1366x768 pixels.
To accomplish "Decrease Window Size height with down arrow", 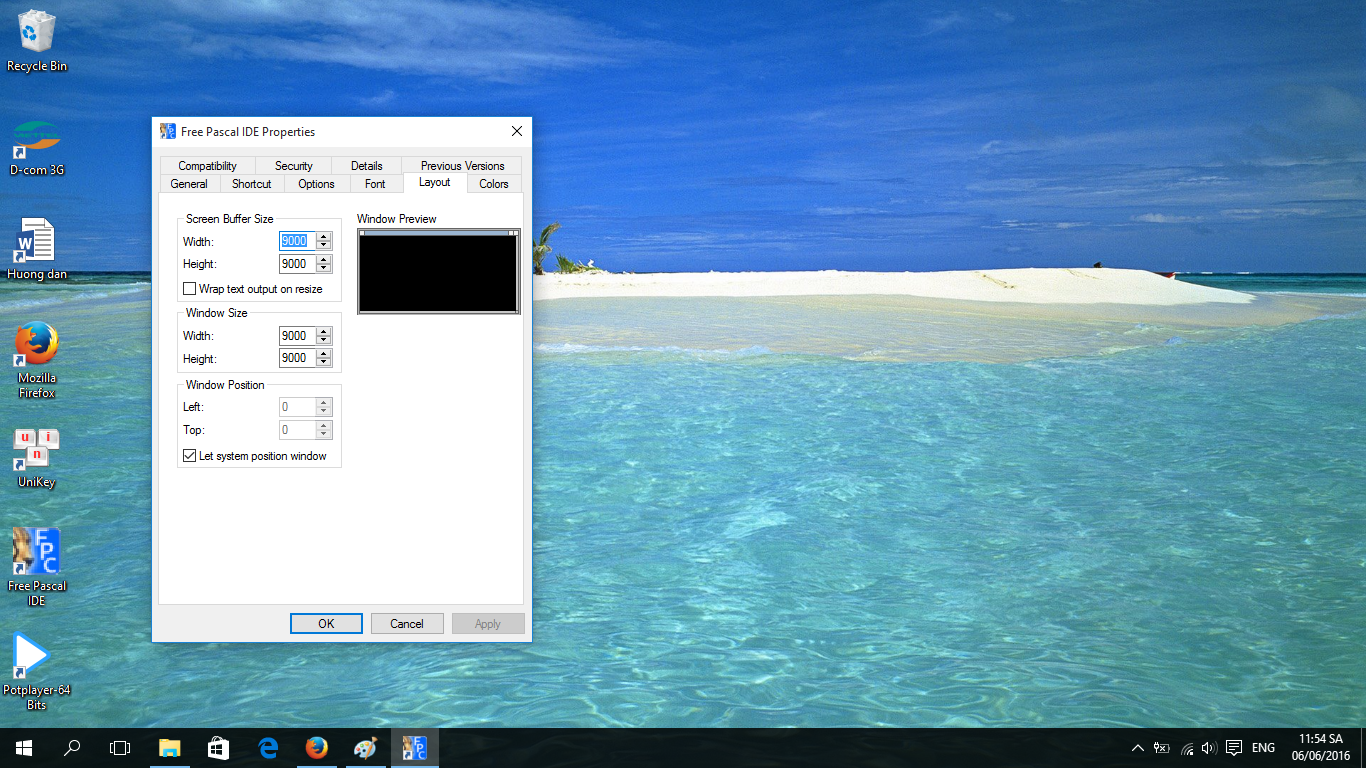I will point(324,363).
